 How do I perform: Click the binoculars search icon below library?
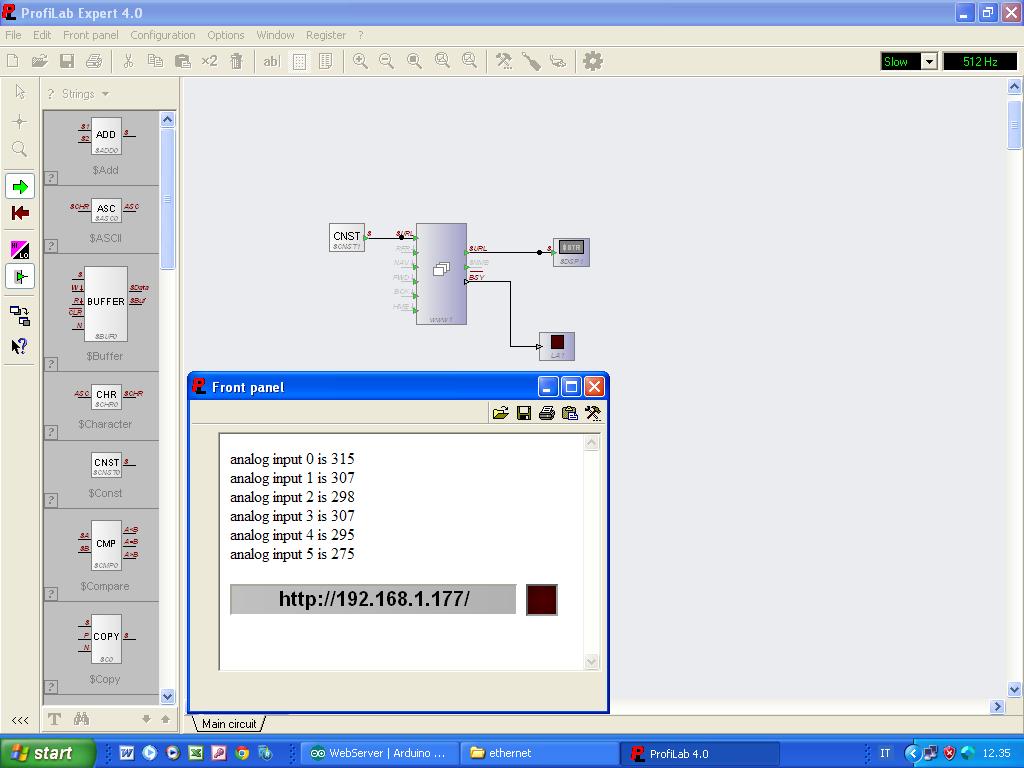[81, 719]
